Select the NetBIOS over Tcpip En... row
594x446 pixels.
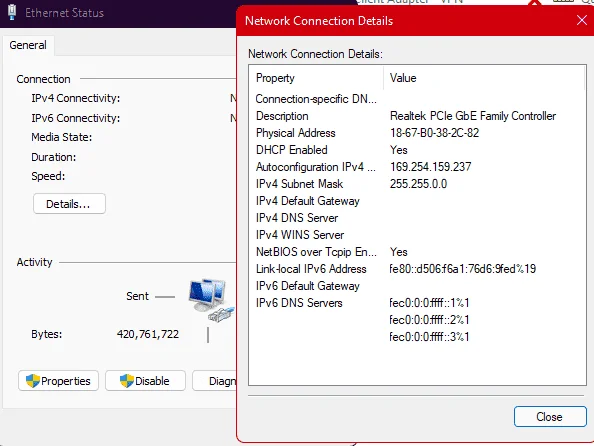click(417, 252)
